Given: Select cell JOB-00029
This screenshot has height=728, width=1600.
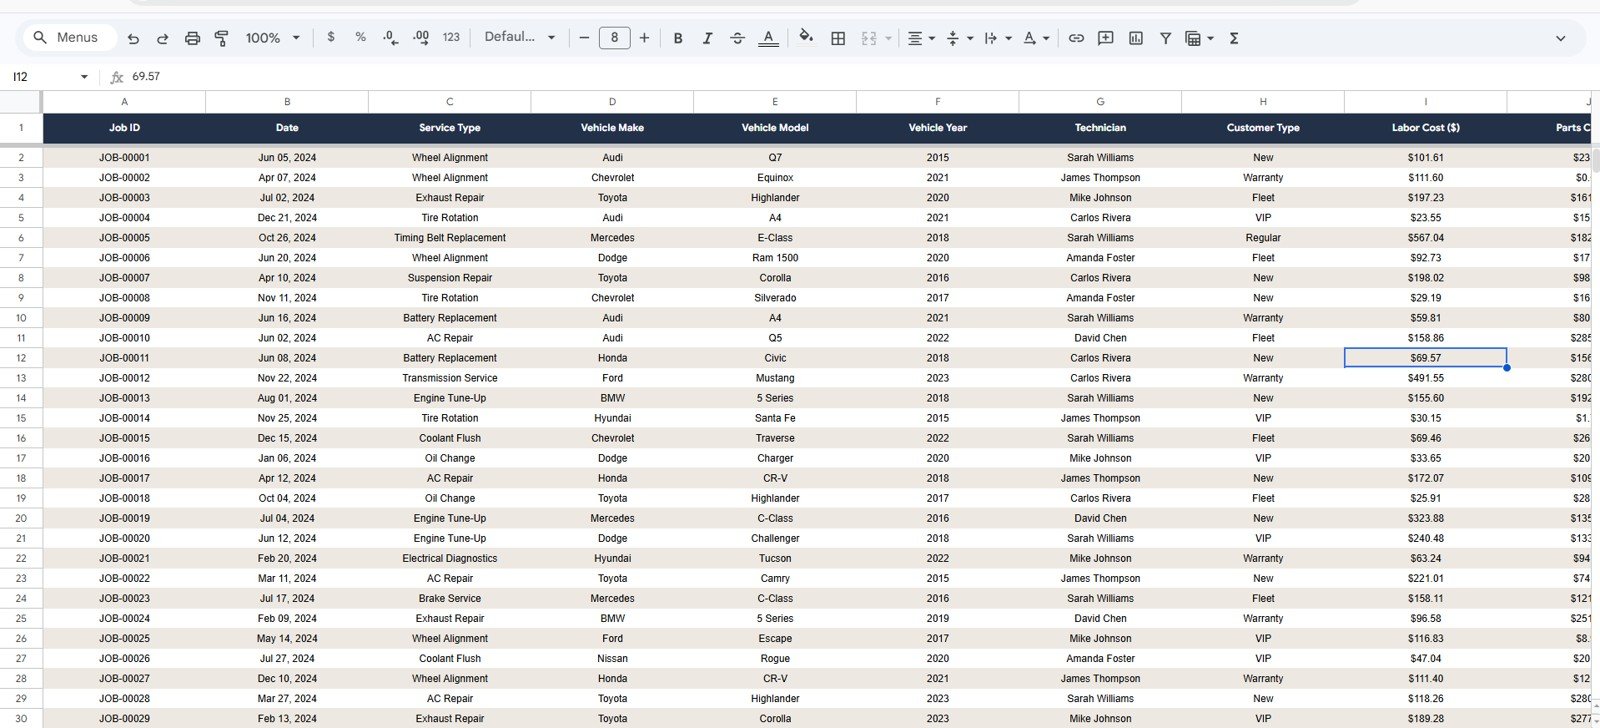Looking at the screenshot, I should (x=124, y=718).
